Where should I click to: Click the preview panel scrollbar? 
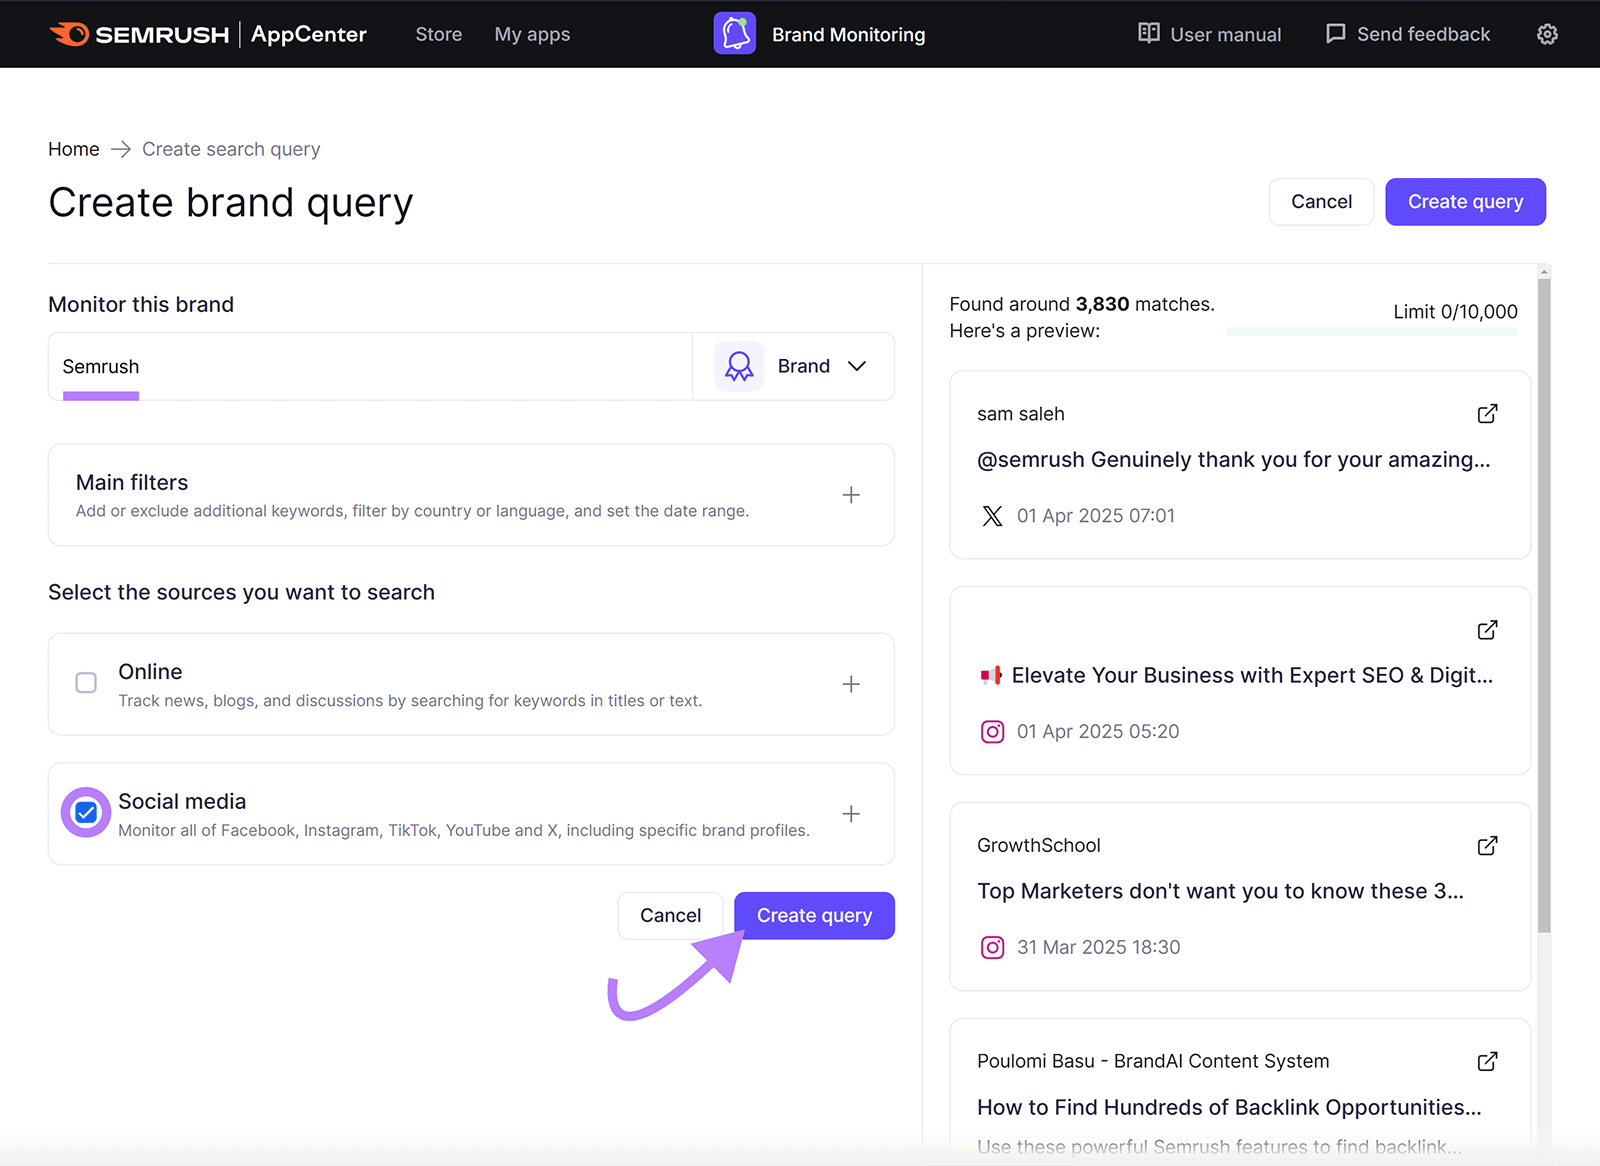(x=1544, y=606)
